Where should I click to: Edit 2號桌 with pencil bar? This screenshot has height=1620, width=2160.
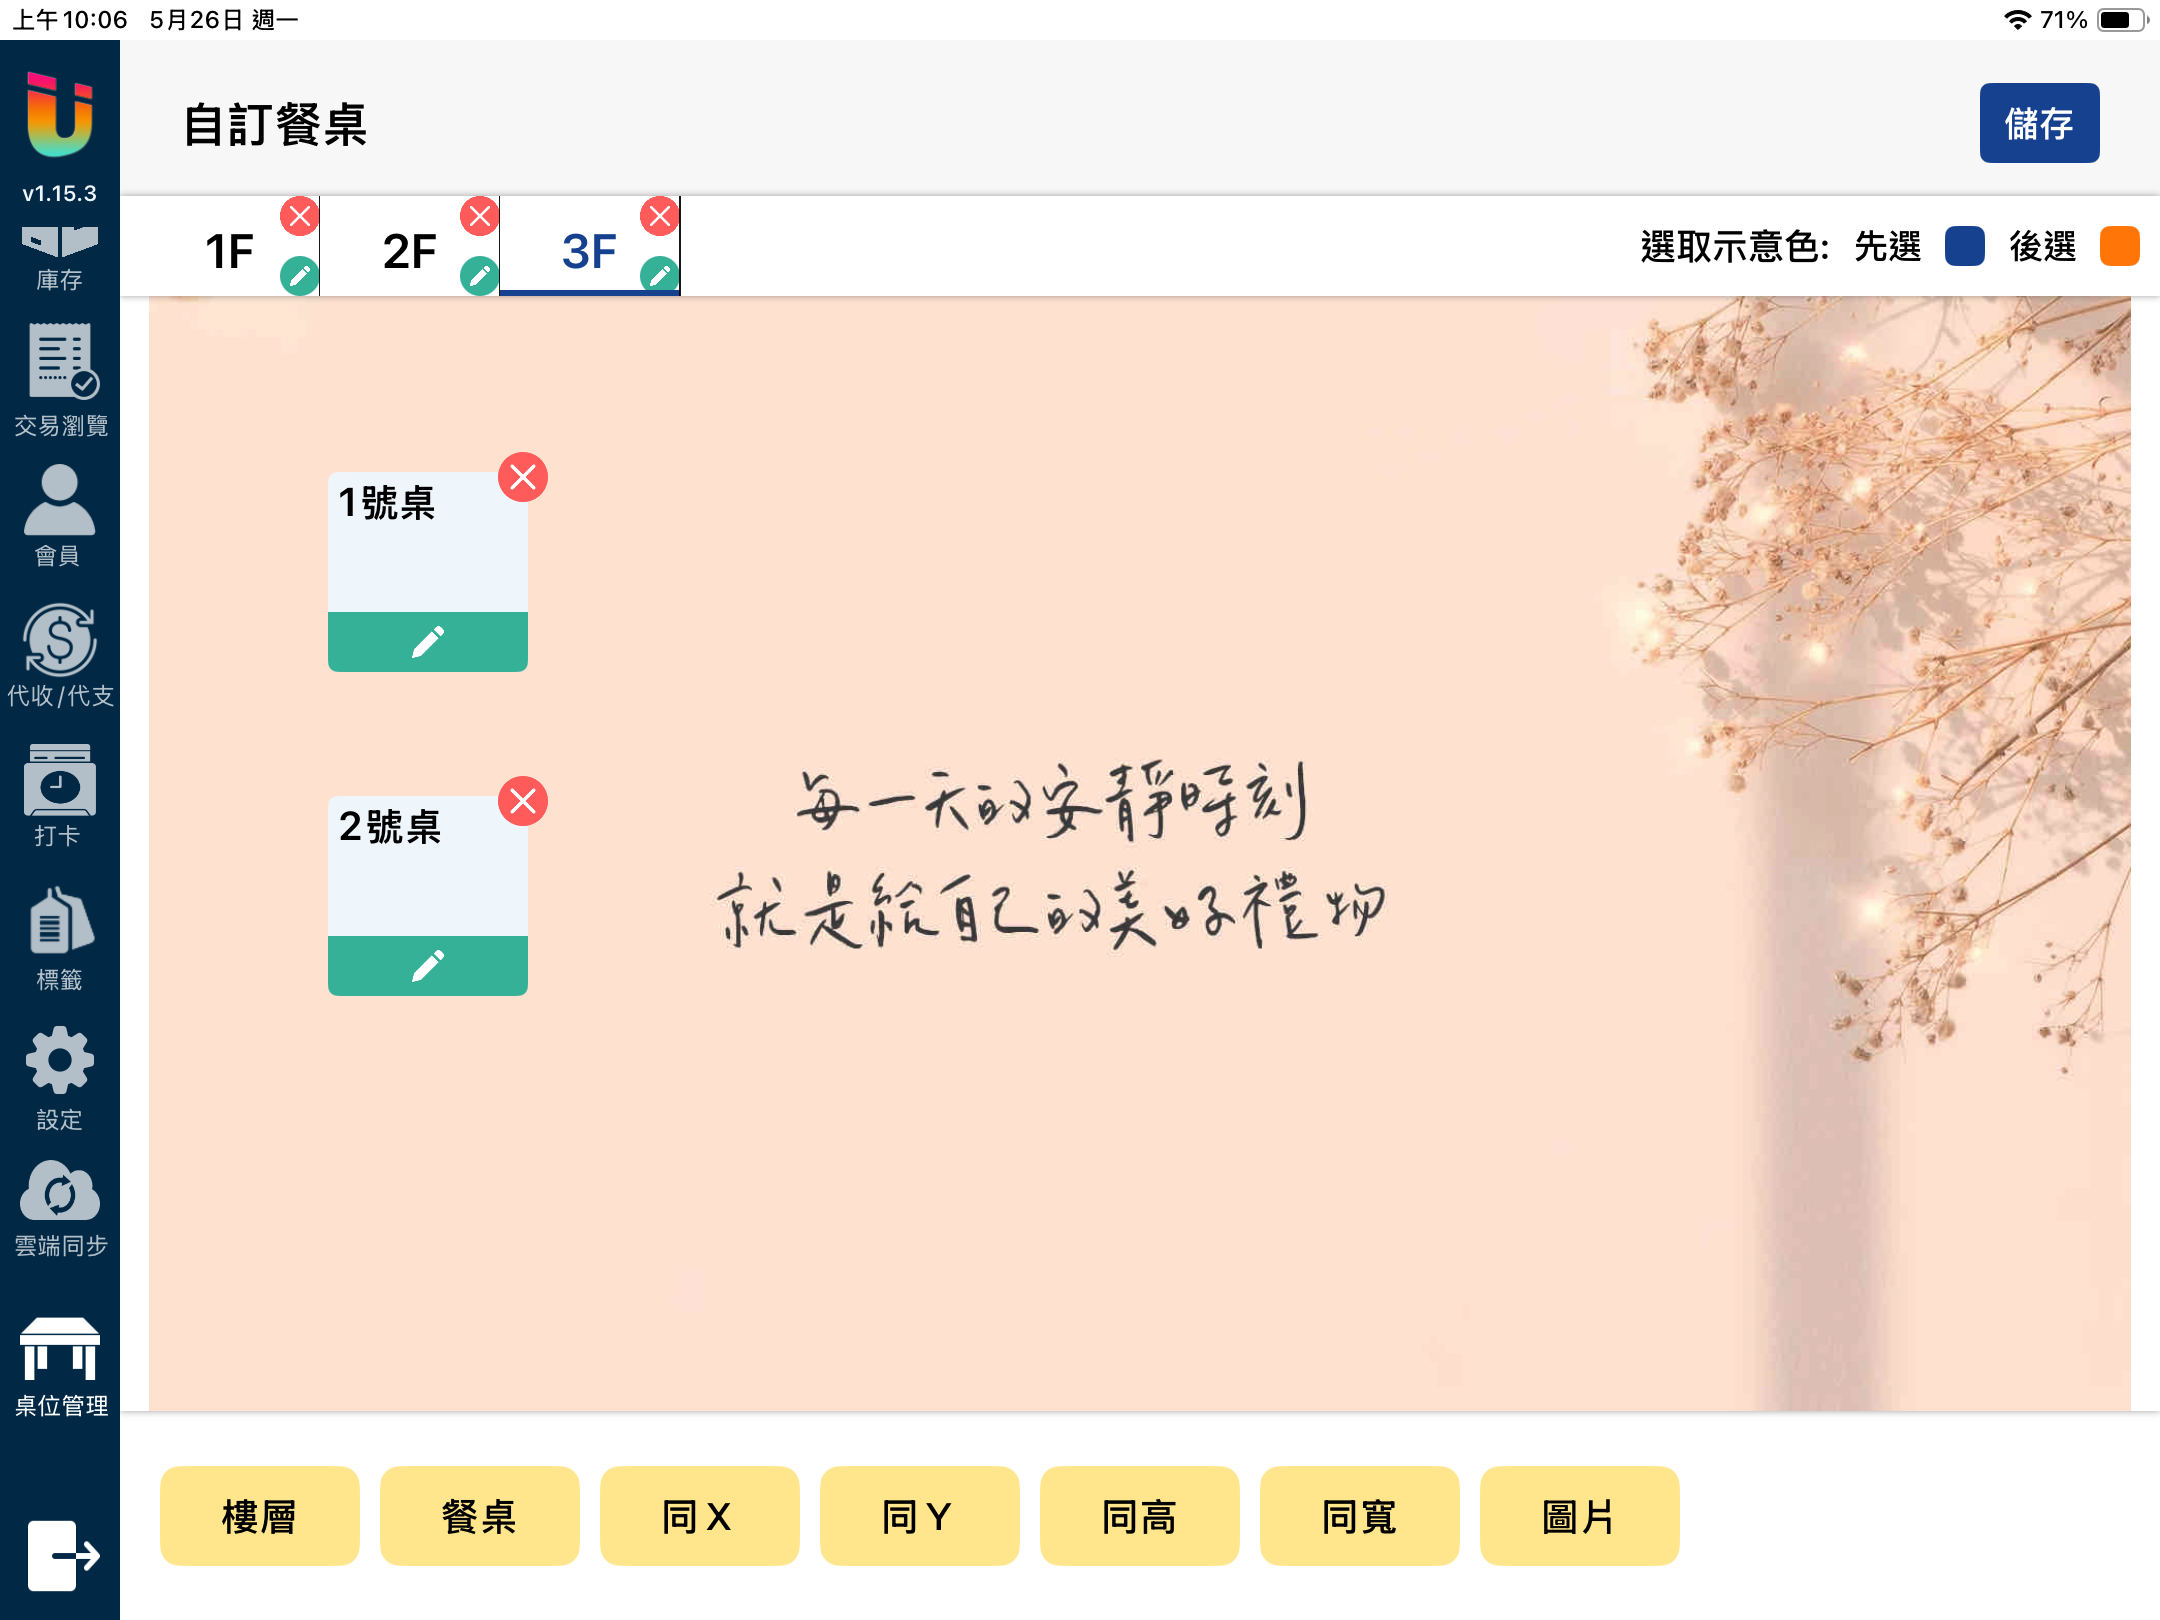[428, 965]
